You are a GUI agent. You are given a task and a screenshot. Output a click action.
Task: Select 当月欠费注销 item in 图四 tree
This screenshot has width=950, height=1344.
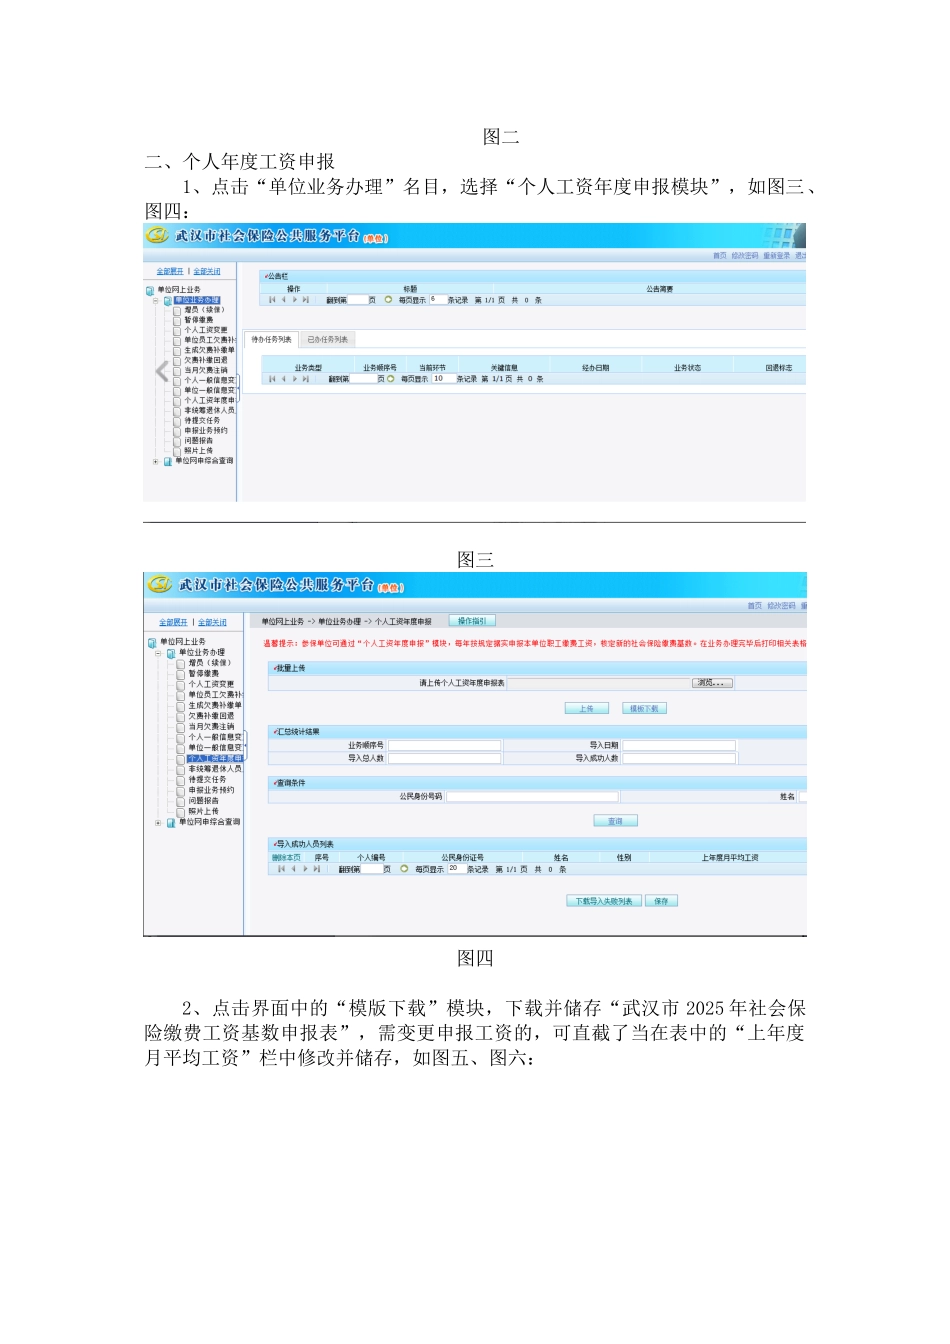pos(211,726)
